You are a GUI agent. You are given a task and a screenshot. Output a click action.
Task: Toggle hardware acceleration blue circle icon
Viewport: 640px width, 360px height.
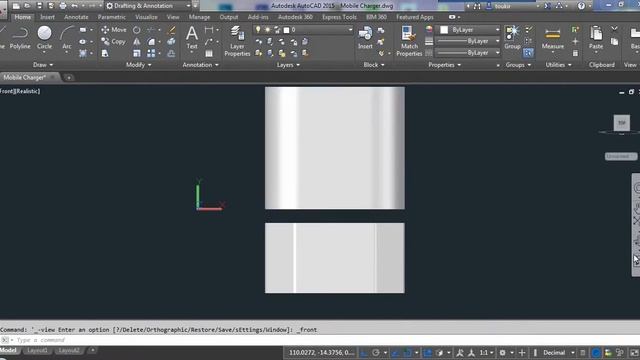point(596,353)
